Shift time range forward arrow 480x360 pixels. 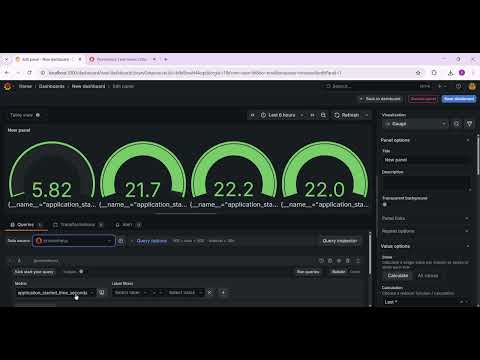point(312,115)
